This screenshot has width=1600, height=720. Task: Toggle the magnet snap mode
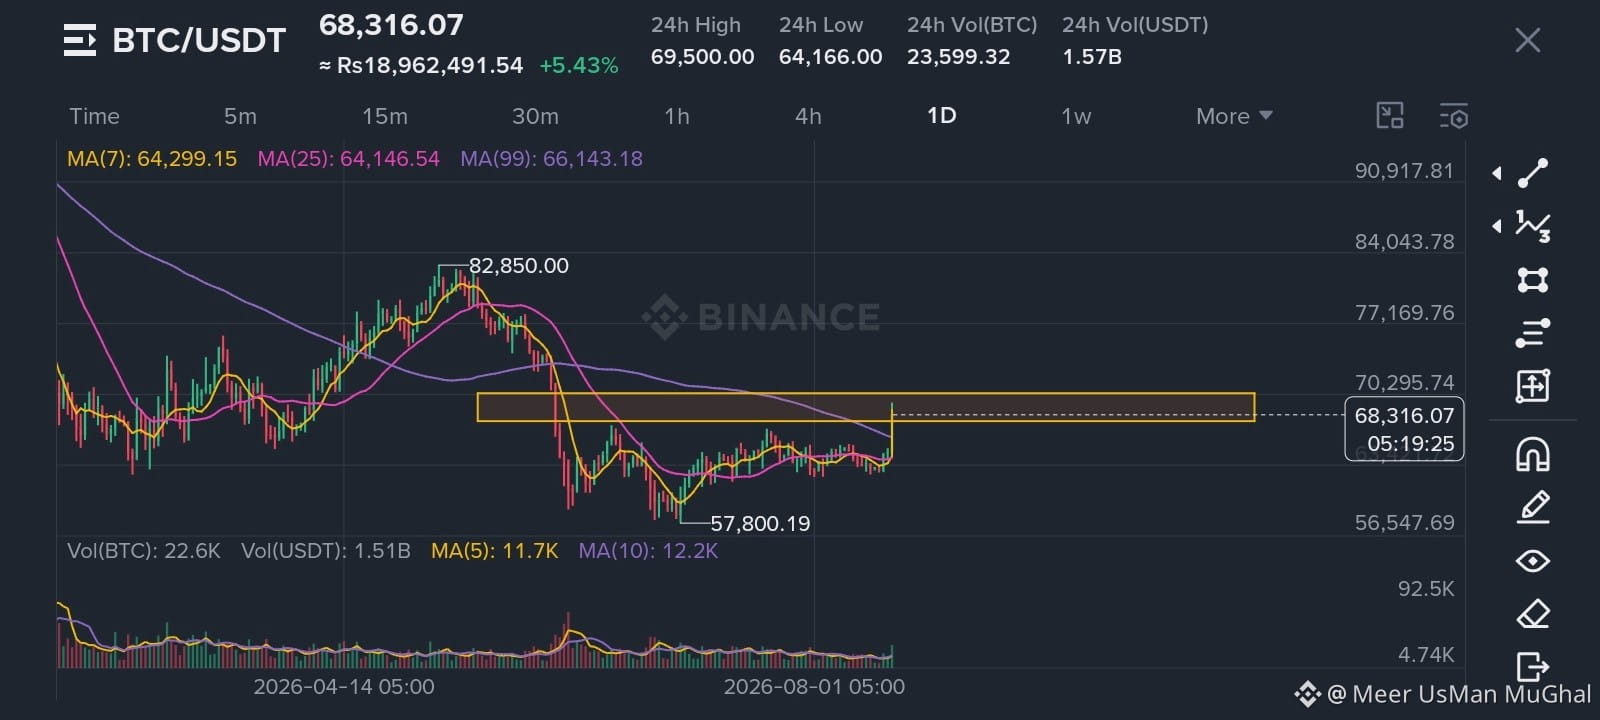1533,455
